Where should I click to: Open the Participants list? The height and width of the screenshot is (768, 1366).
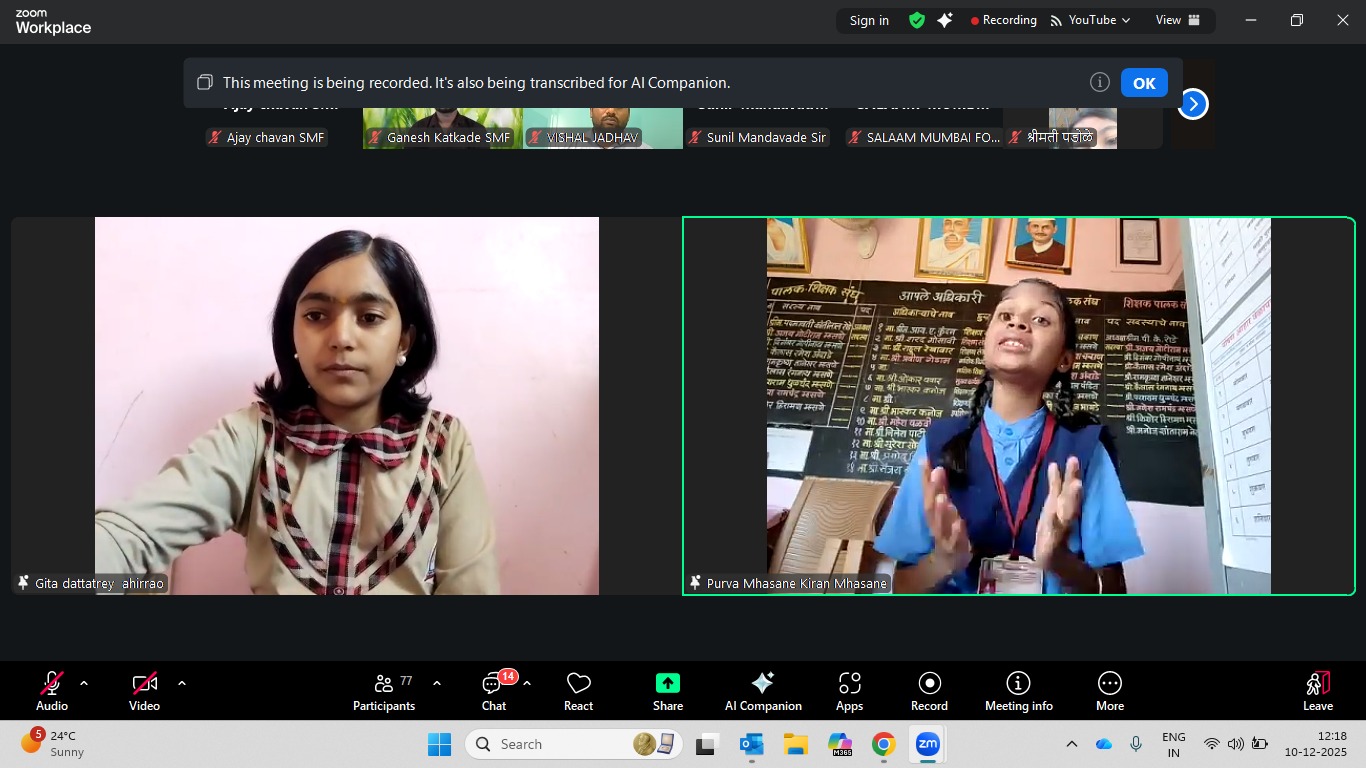point(384,691)
